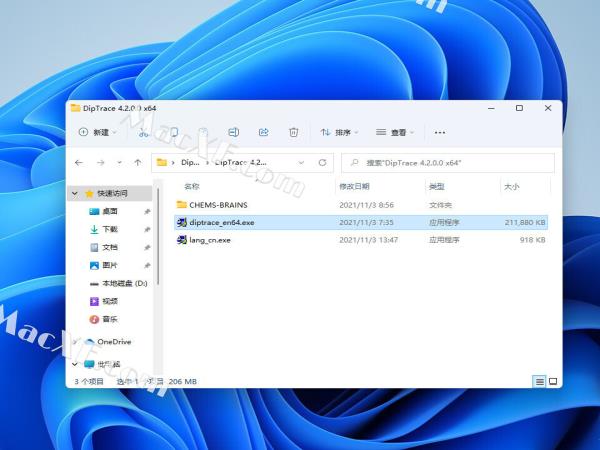Click the Delete trash icon

coord(293,132)
